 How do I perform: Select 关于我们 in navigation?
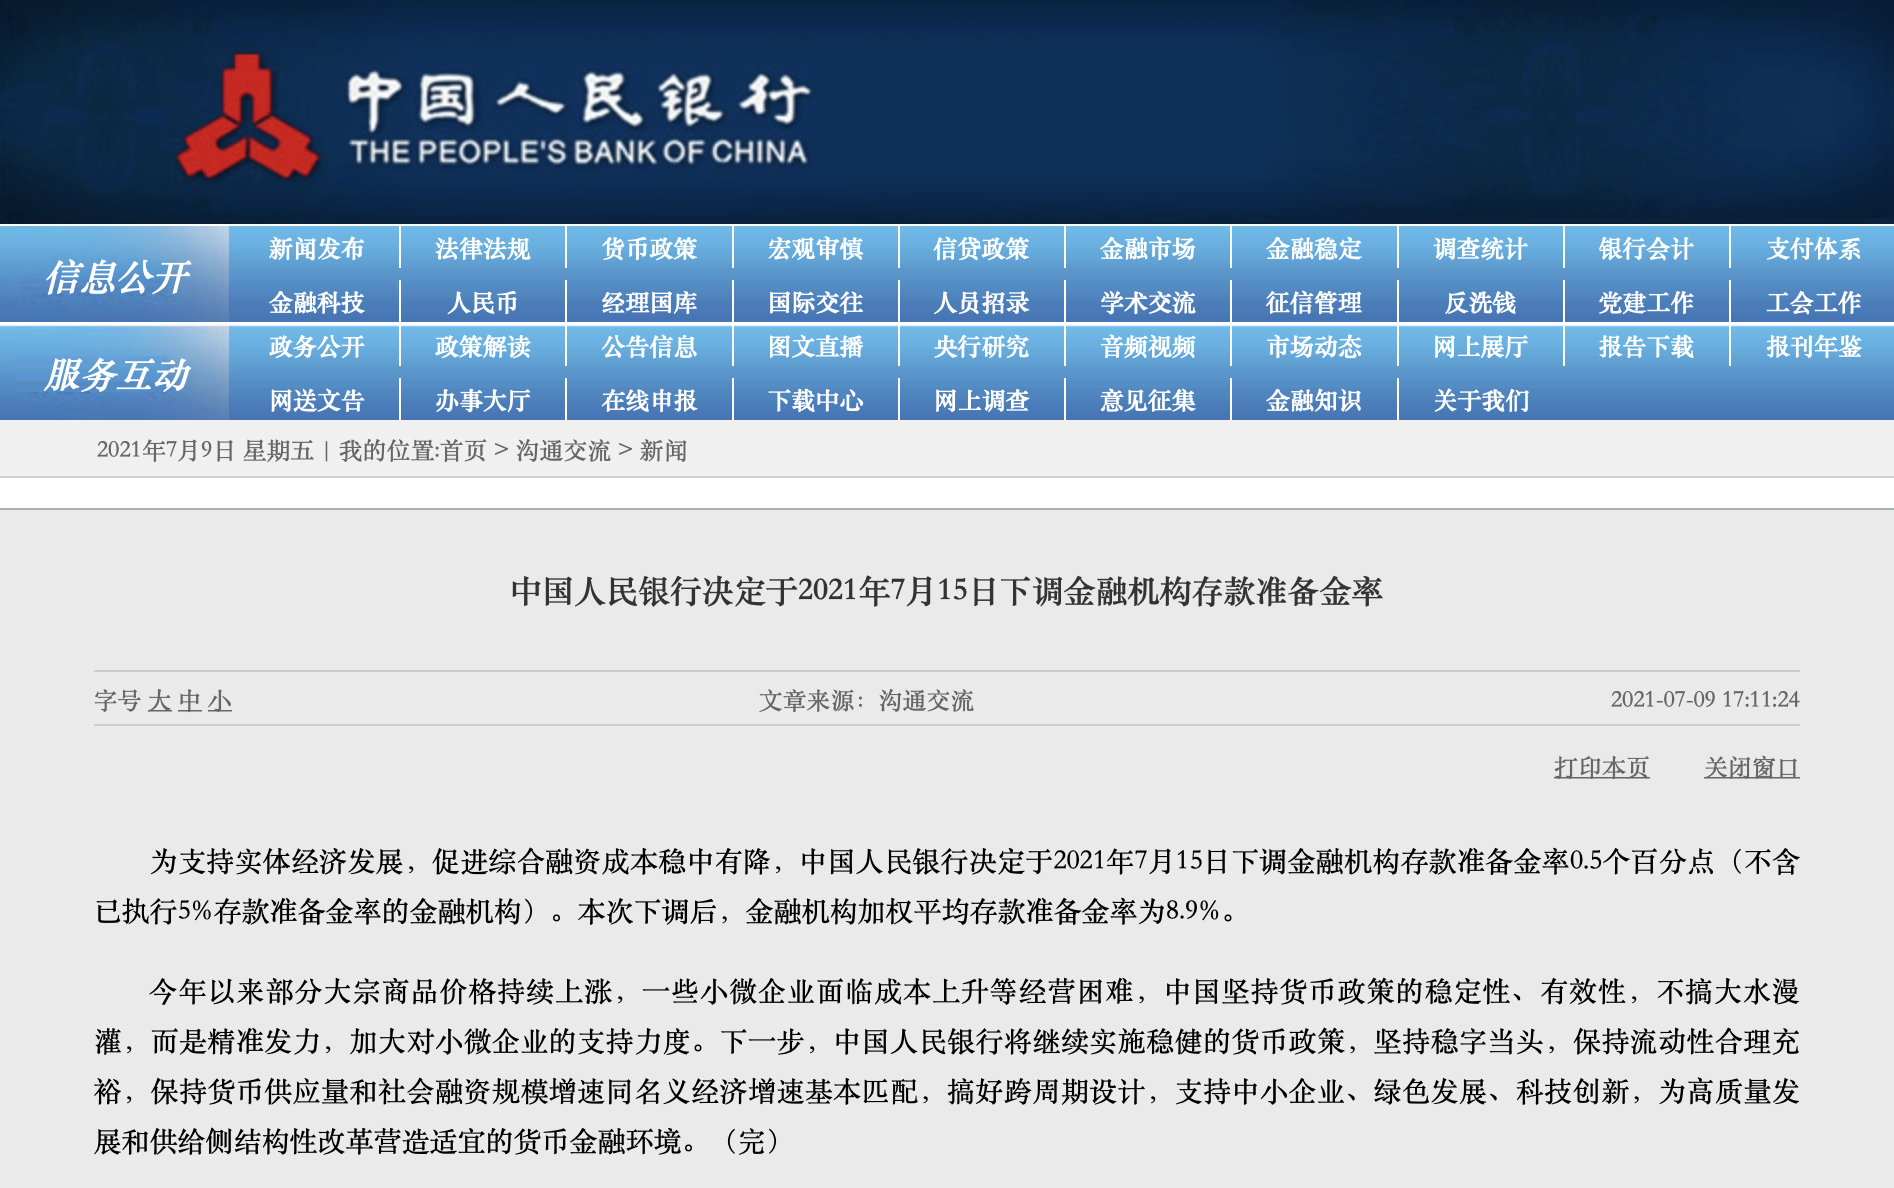click(1480, 399)
